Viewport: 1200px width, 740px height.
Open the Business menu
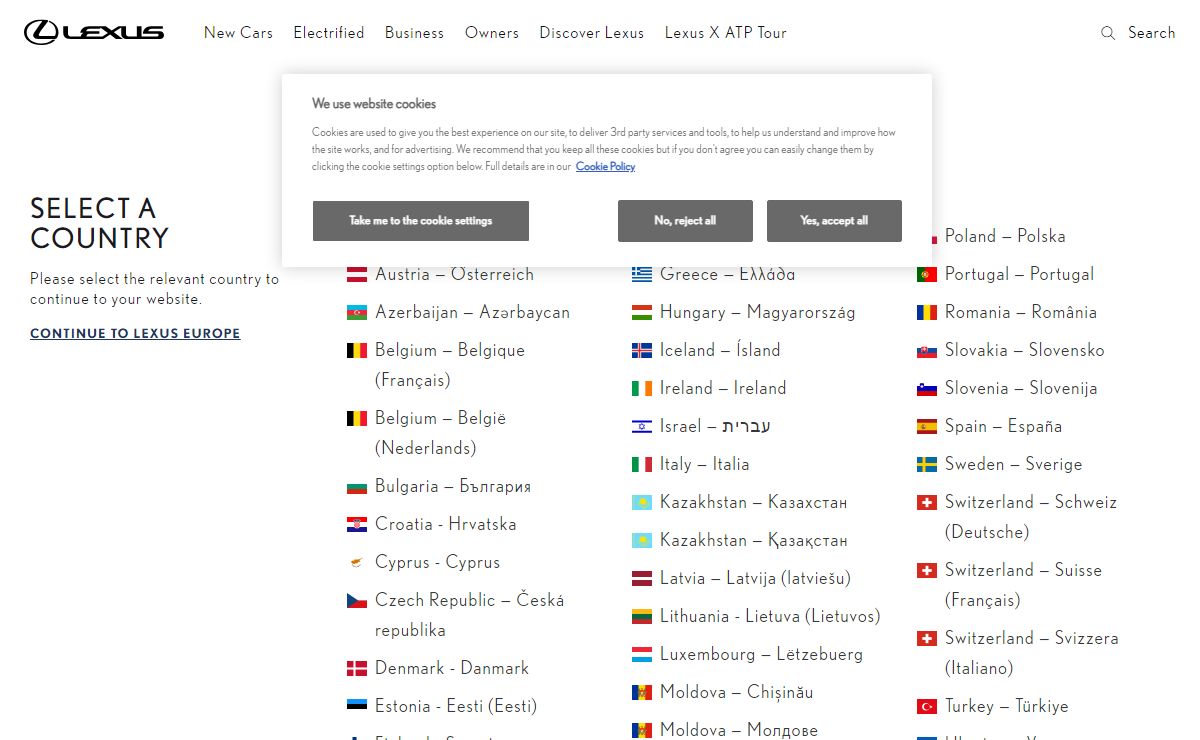point(414,33)
